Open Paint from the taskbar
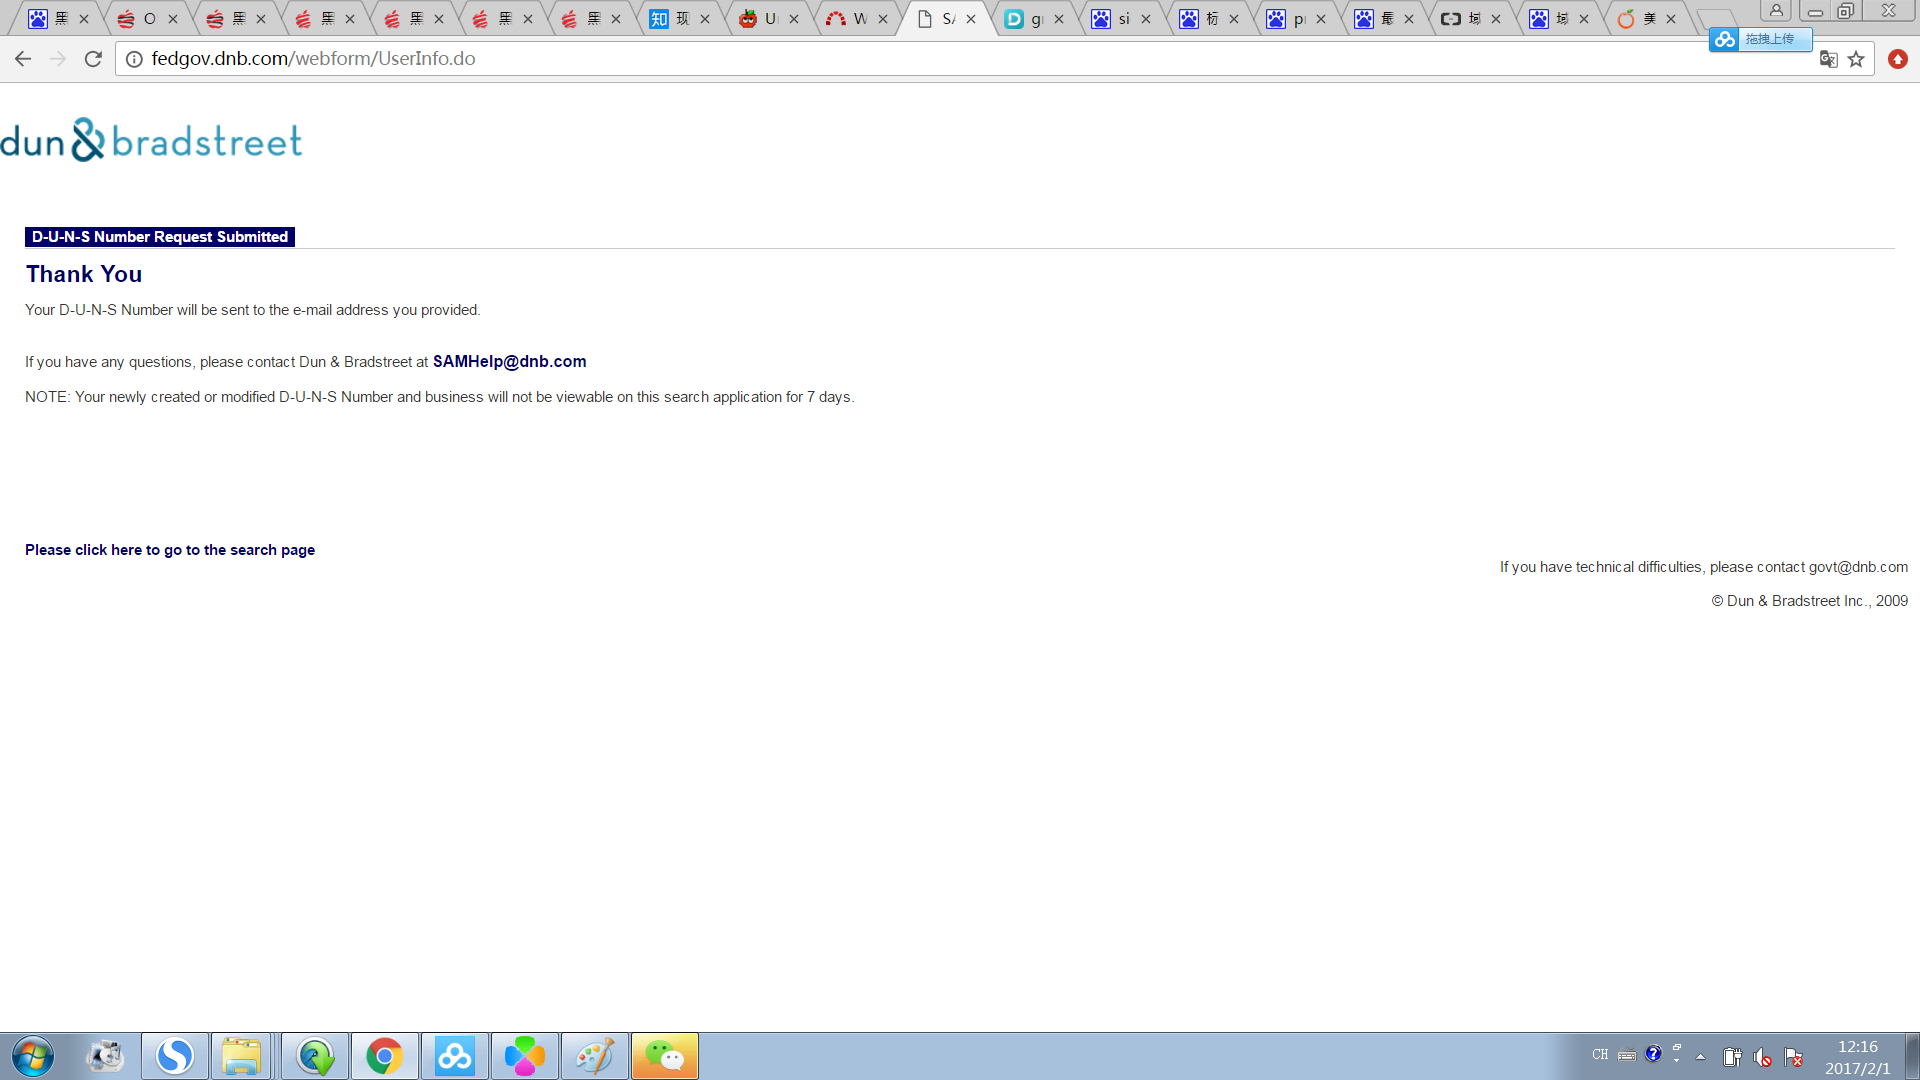Screen dimensions: 1920x1080 pos(594,1056)
